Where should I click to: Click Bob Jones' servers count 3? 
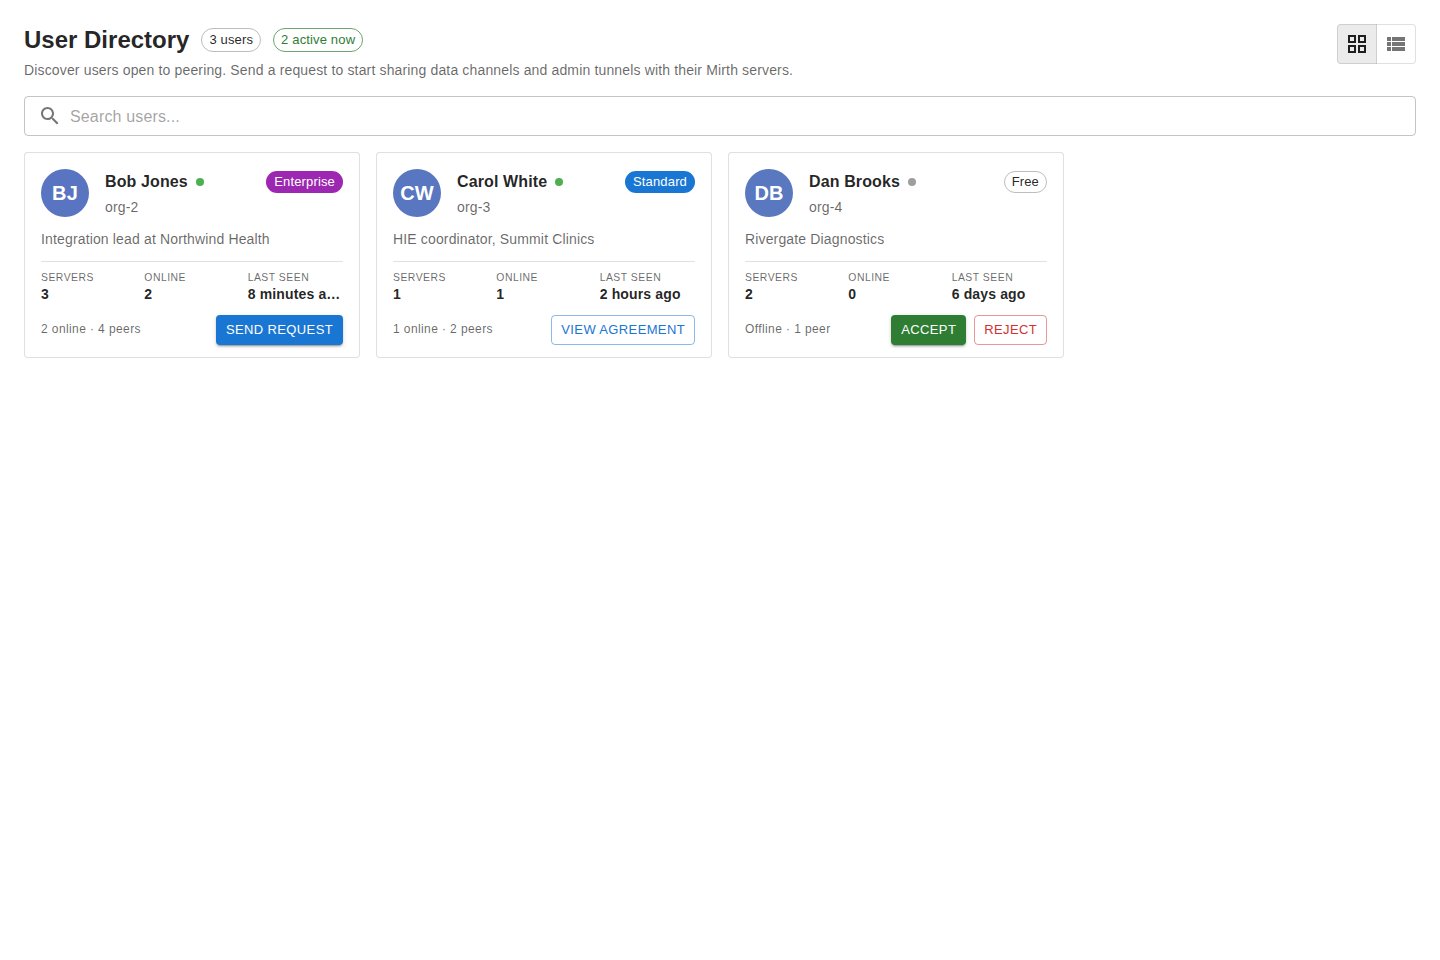point(45,294)
